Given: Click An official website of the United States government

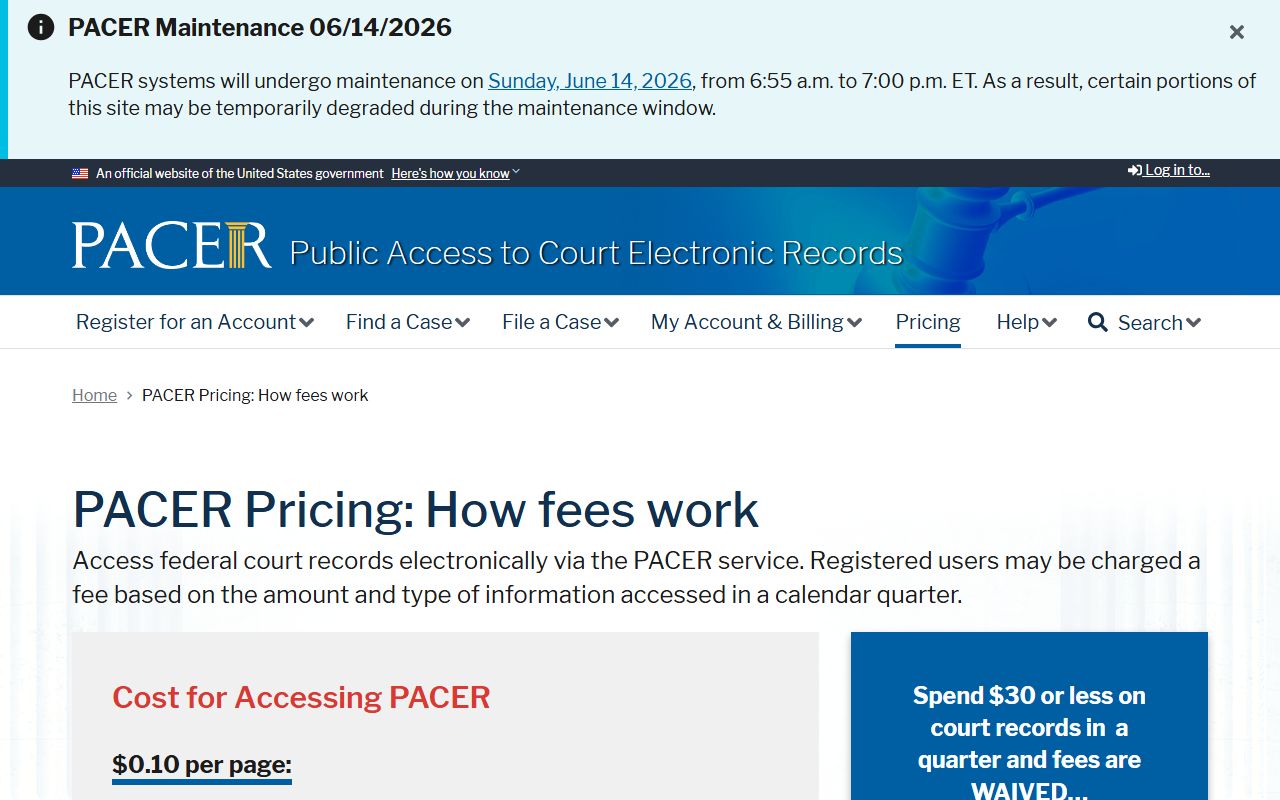Looking at the screenshot, I should [x=240, y=173].
